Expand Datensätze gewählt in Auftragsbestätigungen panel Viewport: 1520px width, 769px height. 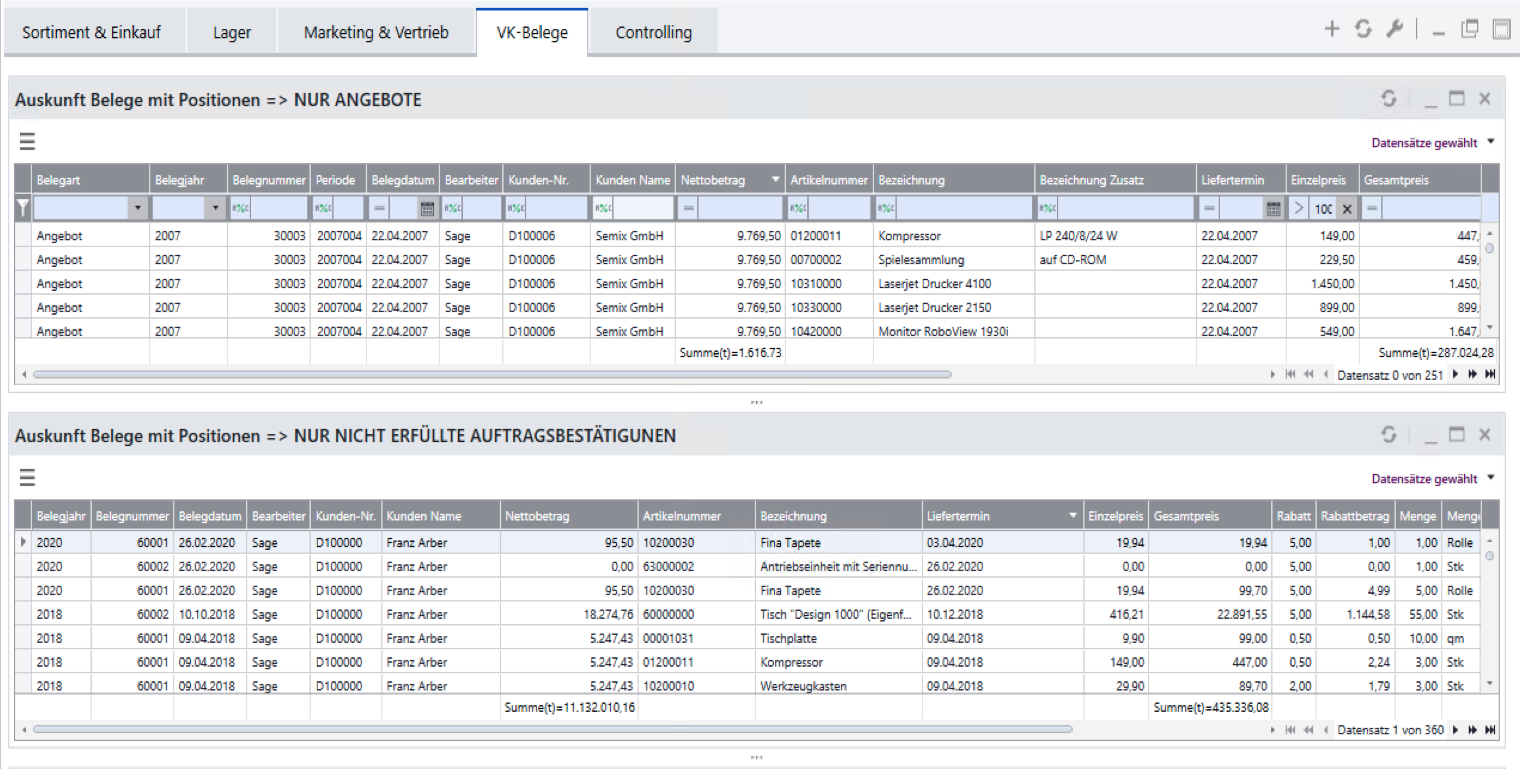1491,478
